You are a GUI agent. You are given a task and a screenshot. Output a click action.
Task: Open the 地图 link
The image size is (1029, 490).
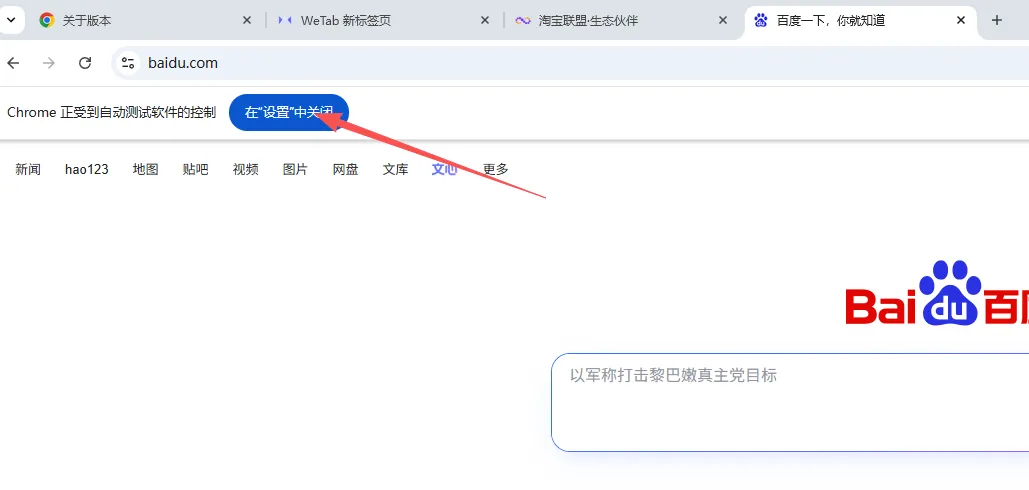146,169
